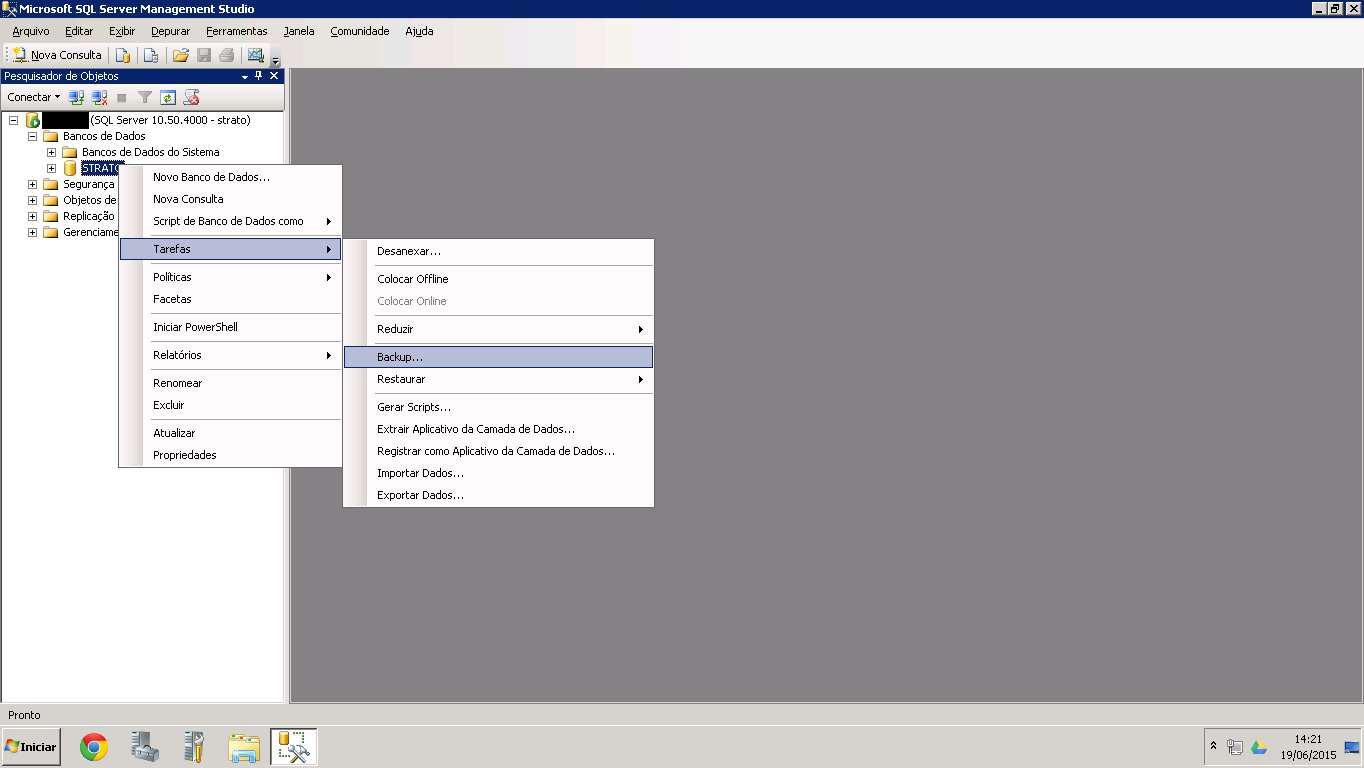Select Backup in the Tarefas submenu

pyautogui.click(x=498, y=357)
